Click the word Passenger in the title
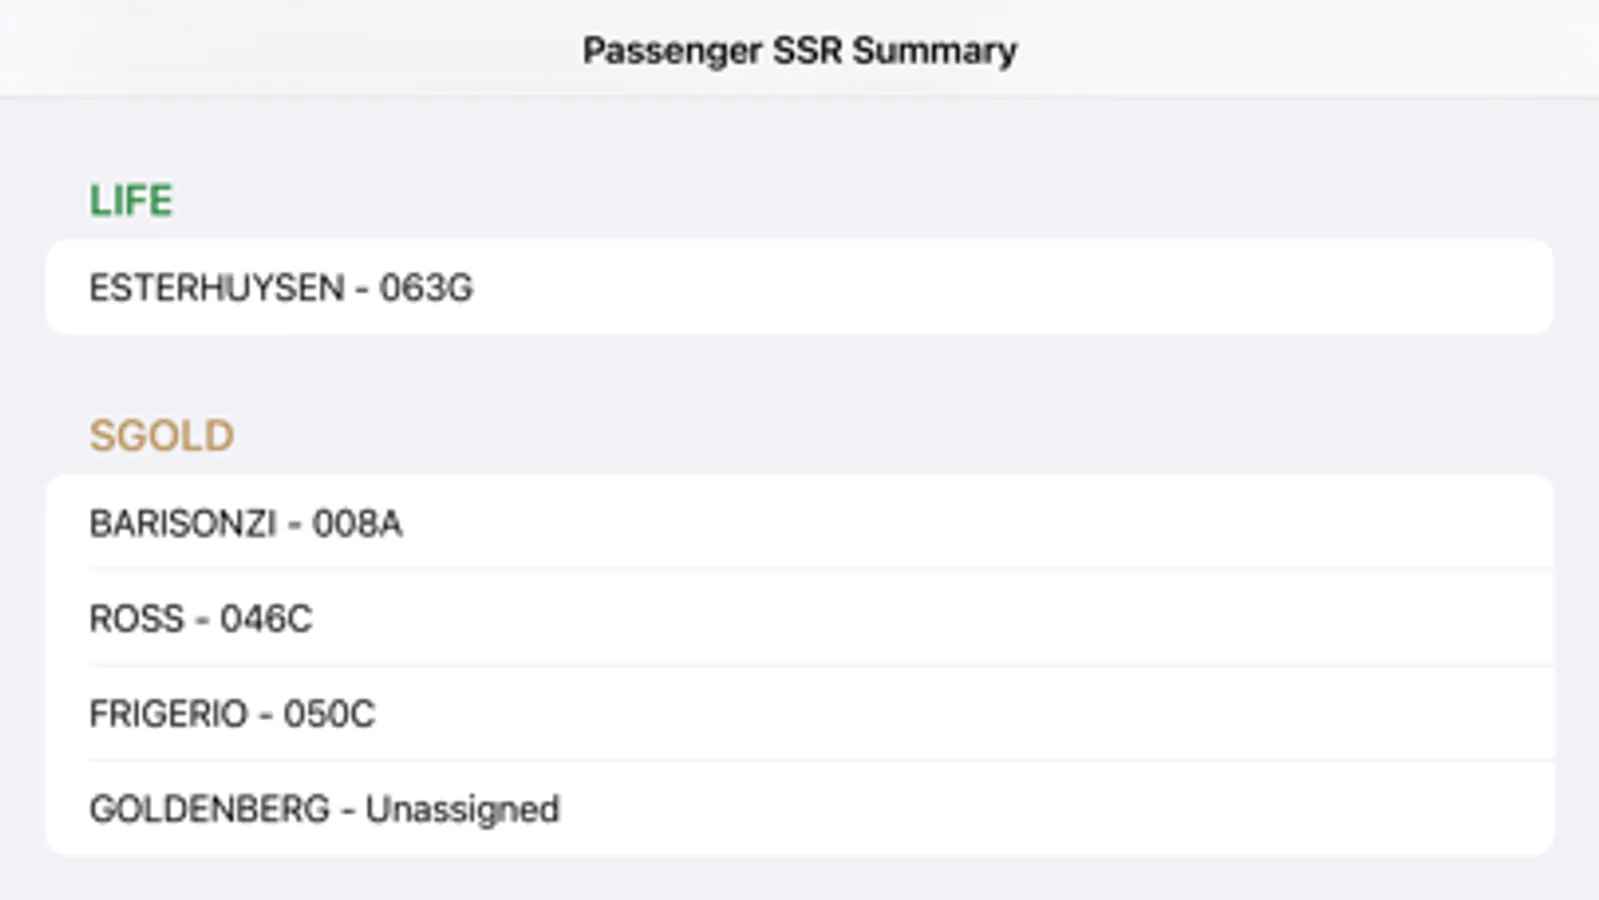This screenshot has height=900, width=1599. 672,50
